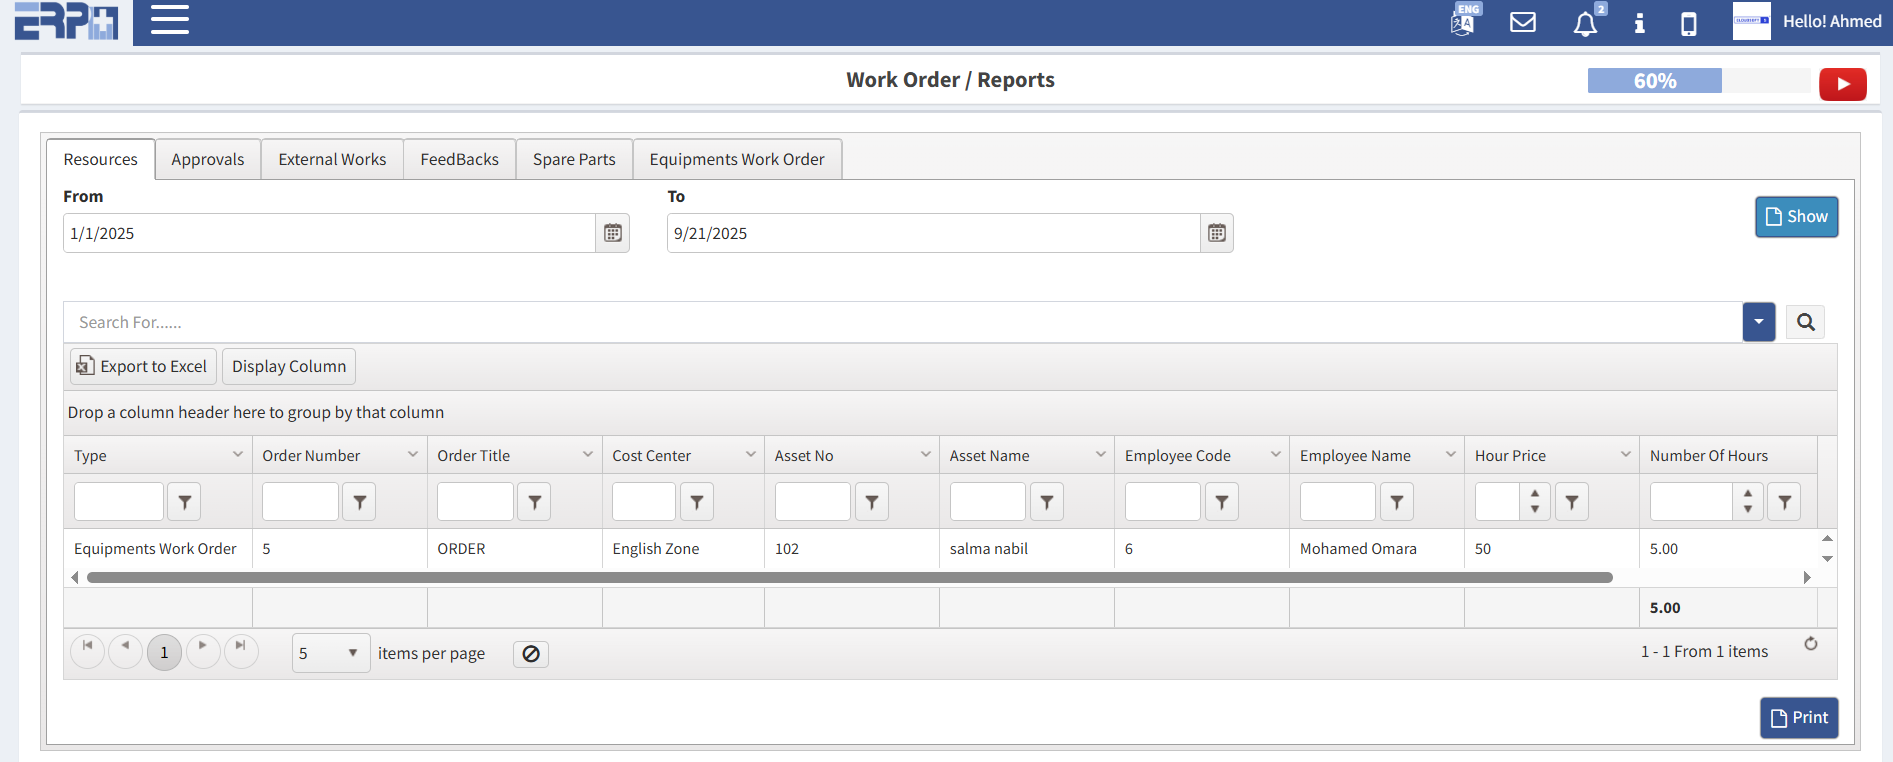Switch to the Spare Parts tab
The width and height of the screenshot is (1893, 762).
click(574, 160)
